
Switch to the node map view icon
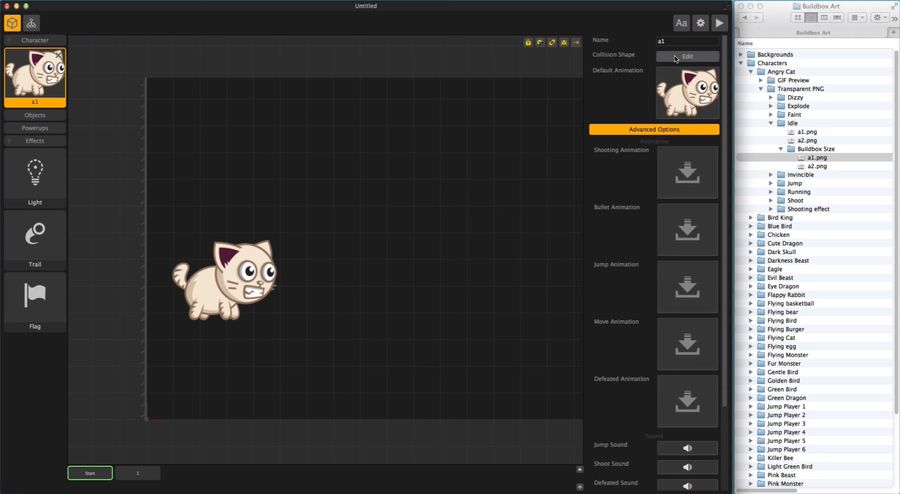tap(31, 23)
